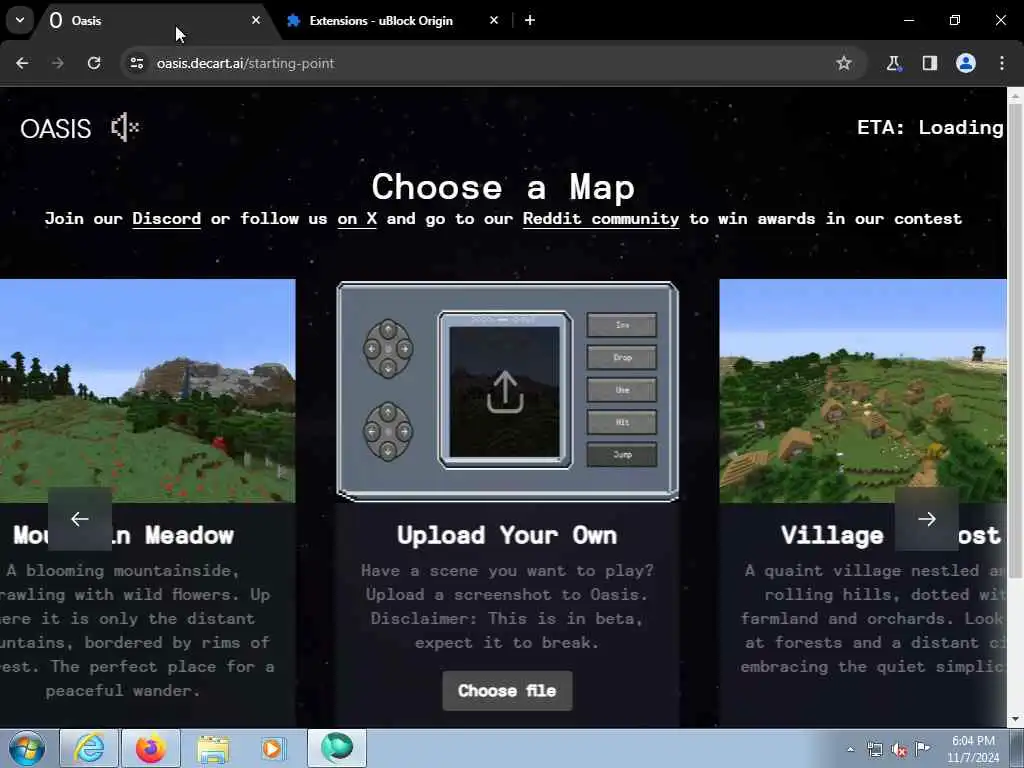The image size is (1024, 768).
Task: Open Internet Explorer from the taskbar
Action: (89, 748)
